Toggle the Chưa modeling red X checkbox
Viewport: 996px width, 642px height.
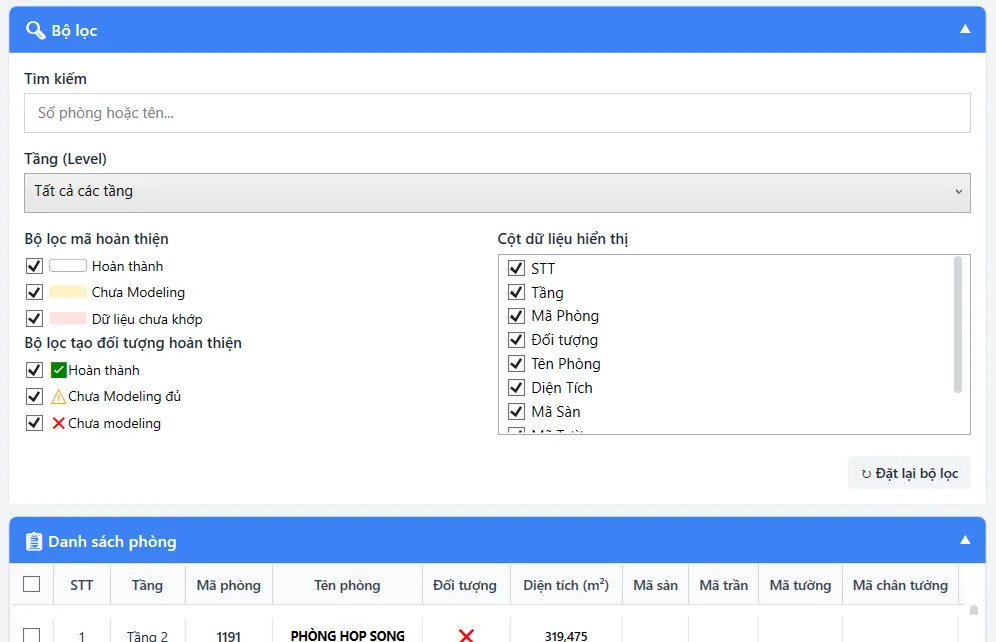click(x=34, y=423)
